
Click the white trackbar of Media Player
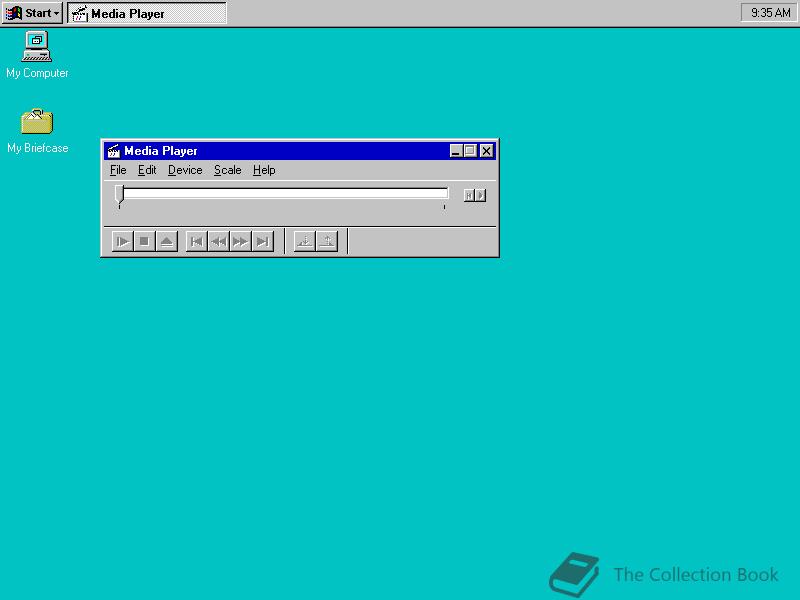coord(286,193)
